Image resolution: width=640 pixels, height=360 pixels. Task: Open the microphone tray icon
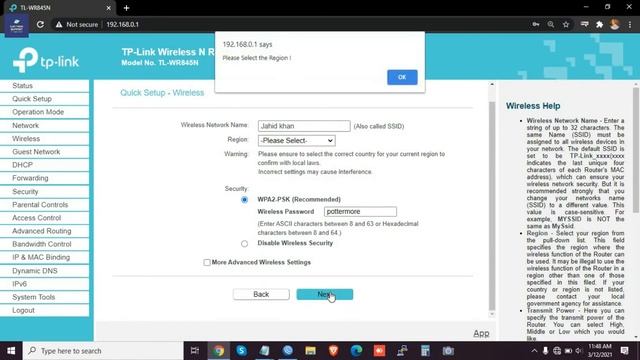(545, 351)
